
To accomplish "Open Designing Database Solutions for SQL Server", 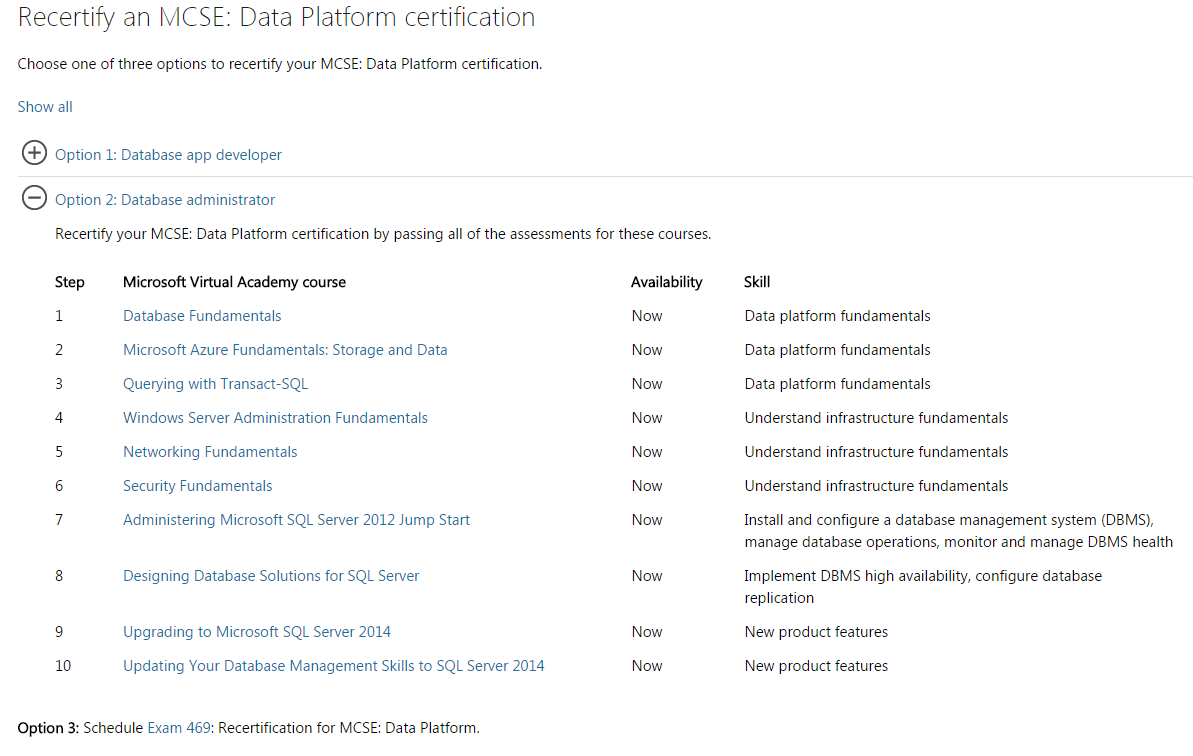I will pos(271,576).
